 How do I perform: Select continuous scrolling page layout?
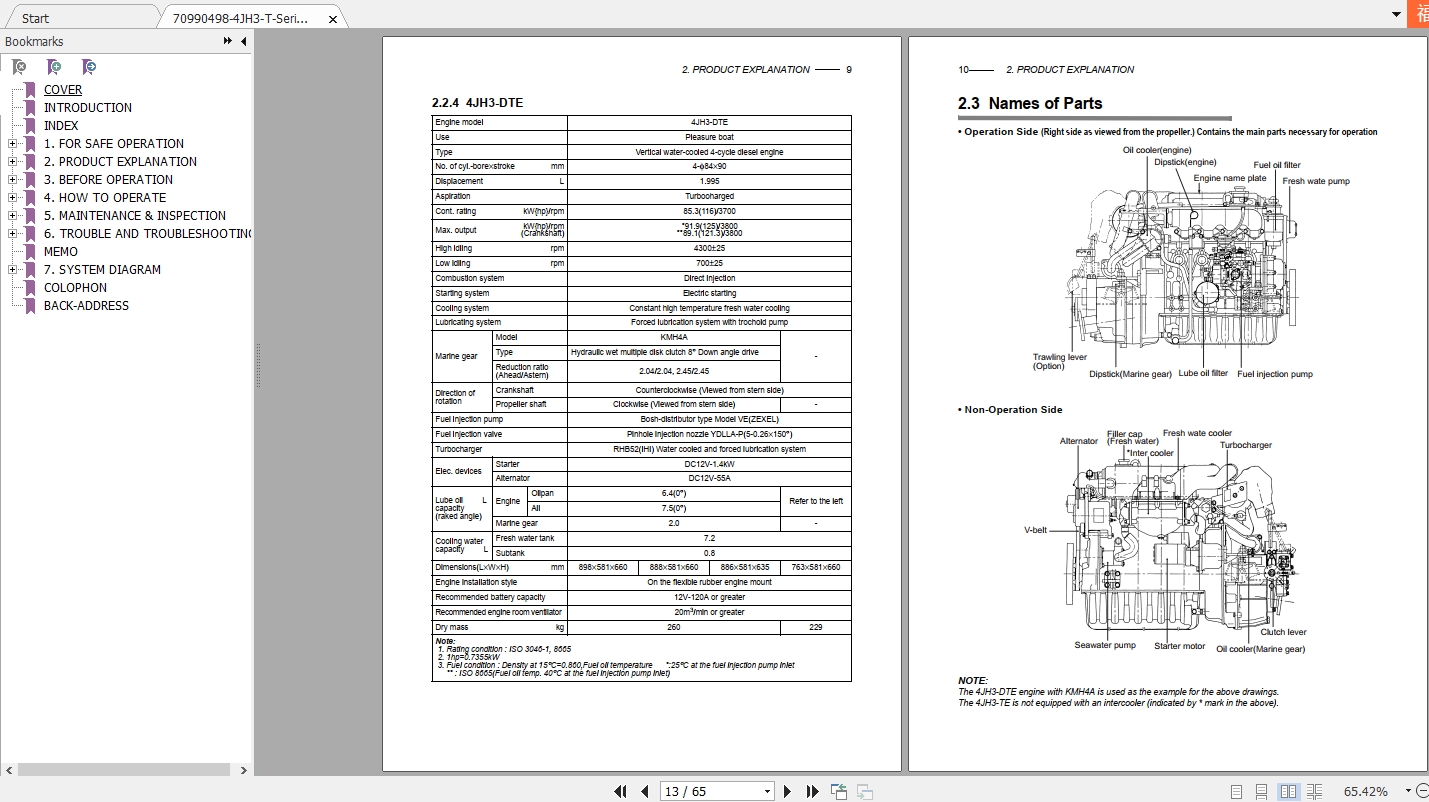[x=1261, y=791]
